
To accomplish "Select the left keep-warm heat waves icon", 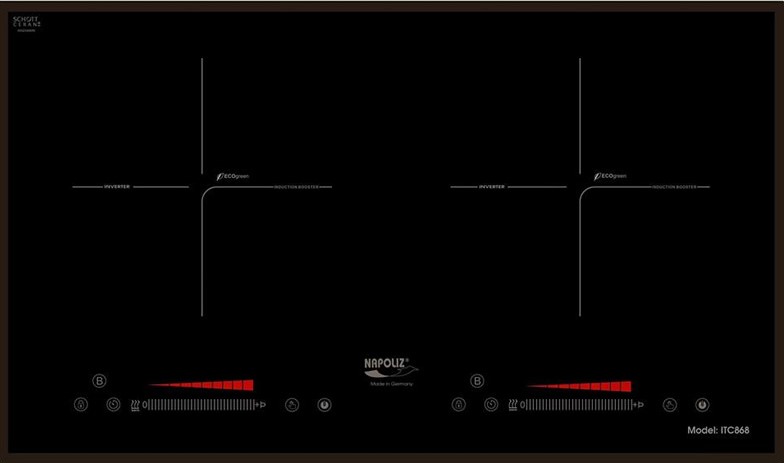I will (x=135, y=405).
